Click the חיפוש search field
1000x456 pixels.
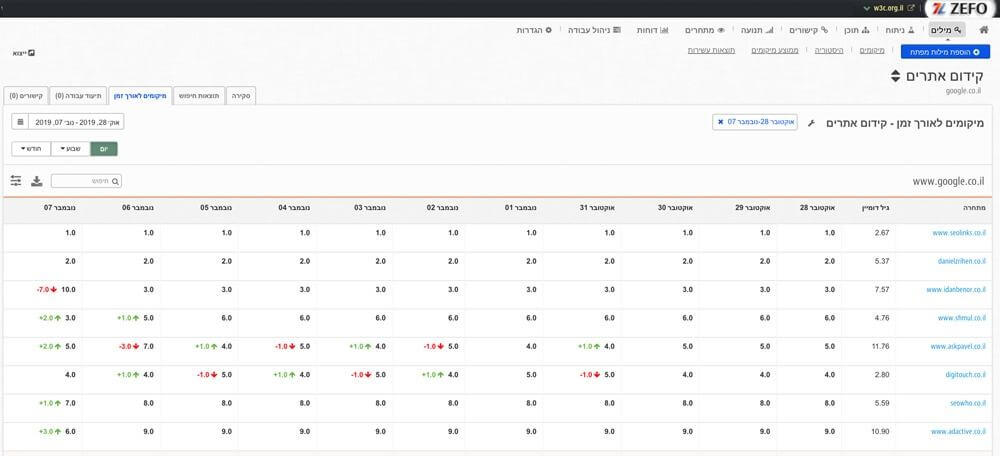(86, 182)
